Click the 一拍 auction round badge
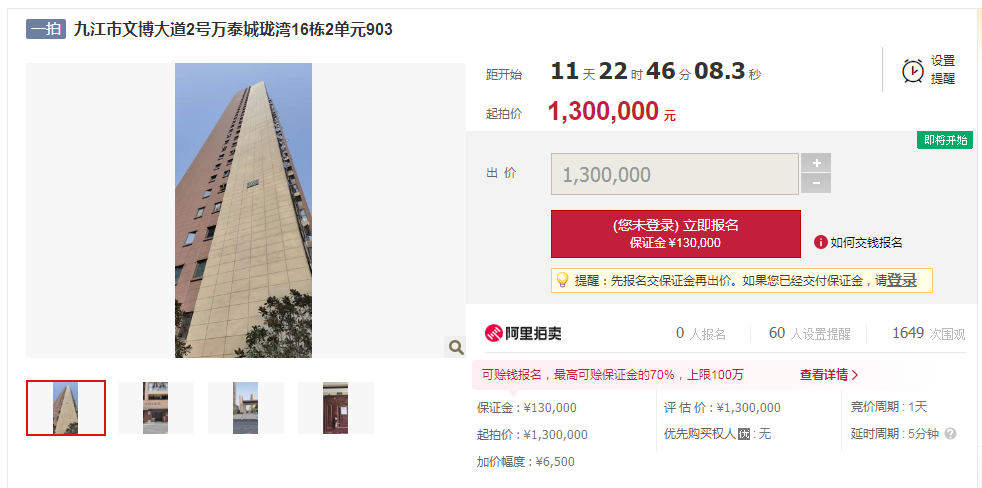 [x=46, y=29]
